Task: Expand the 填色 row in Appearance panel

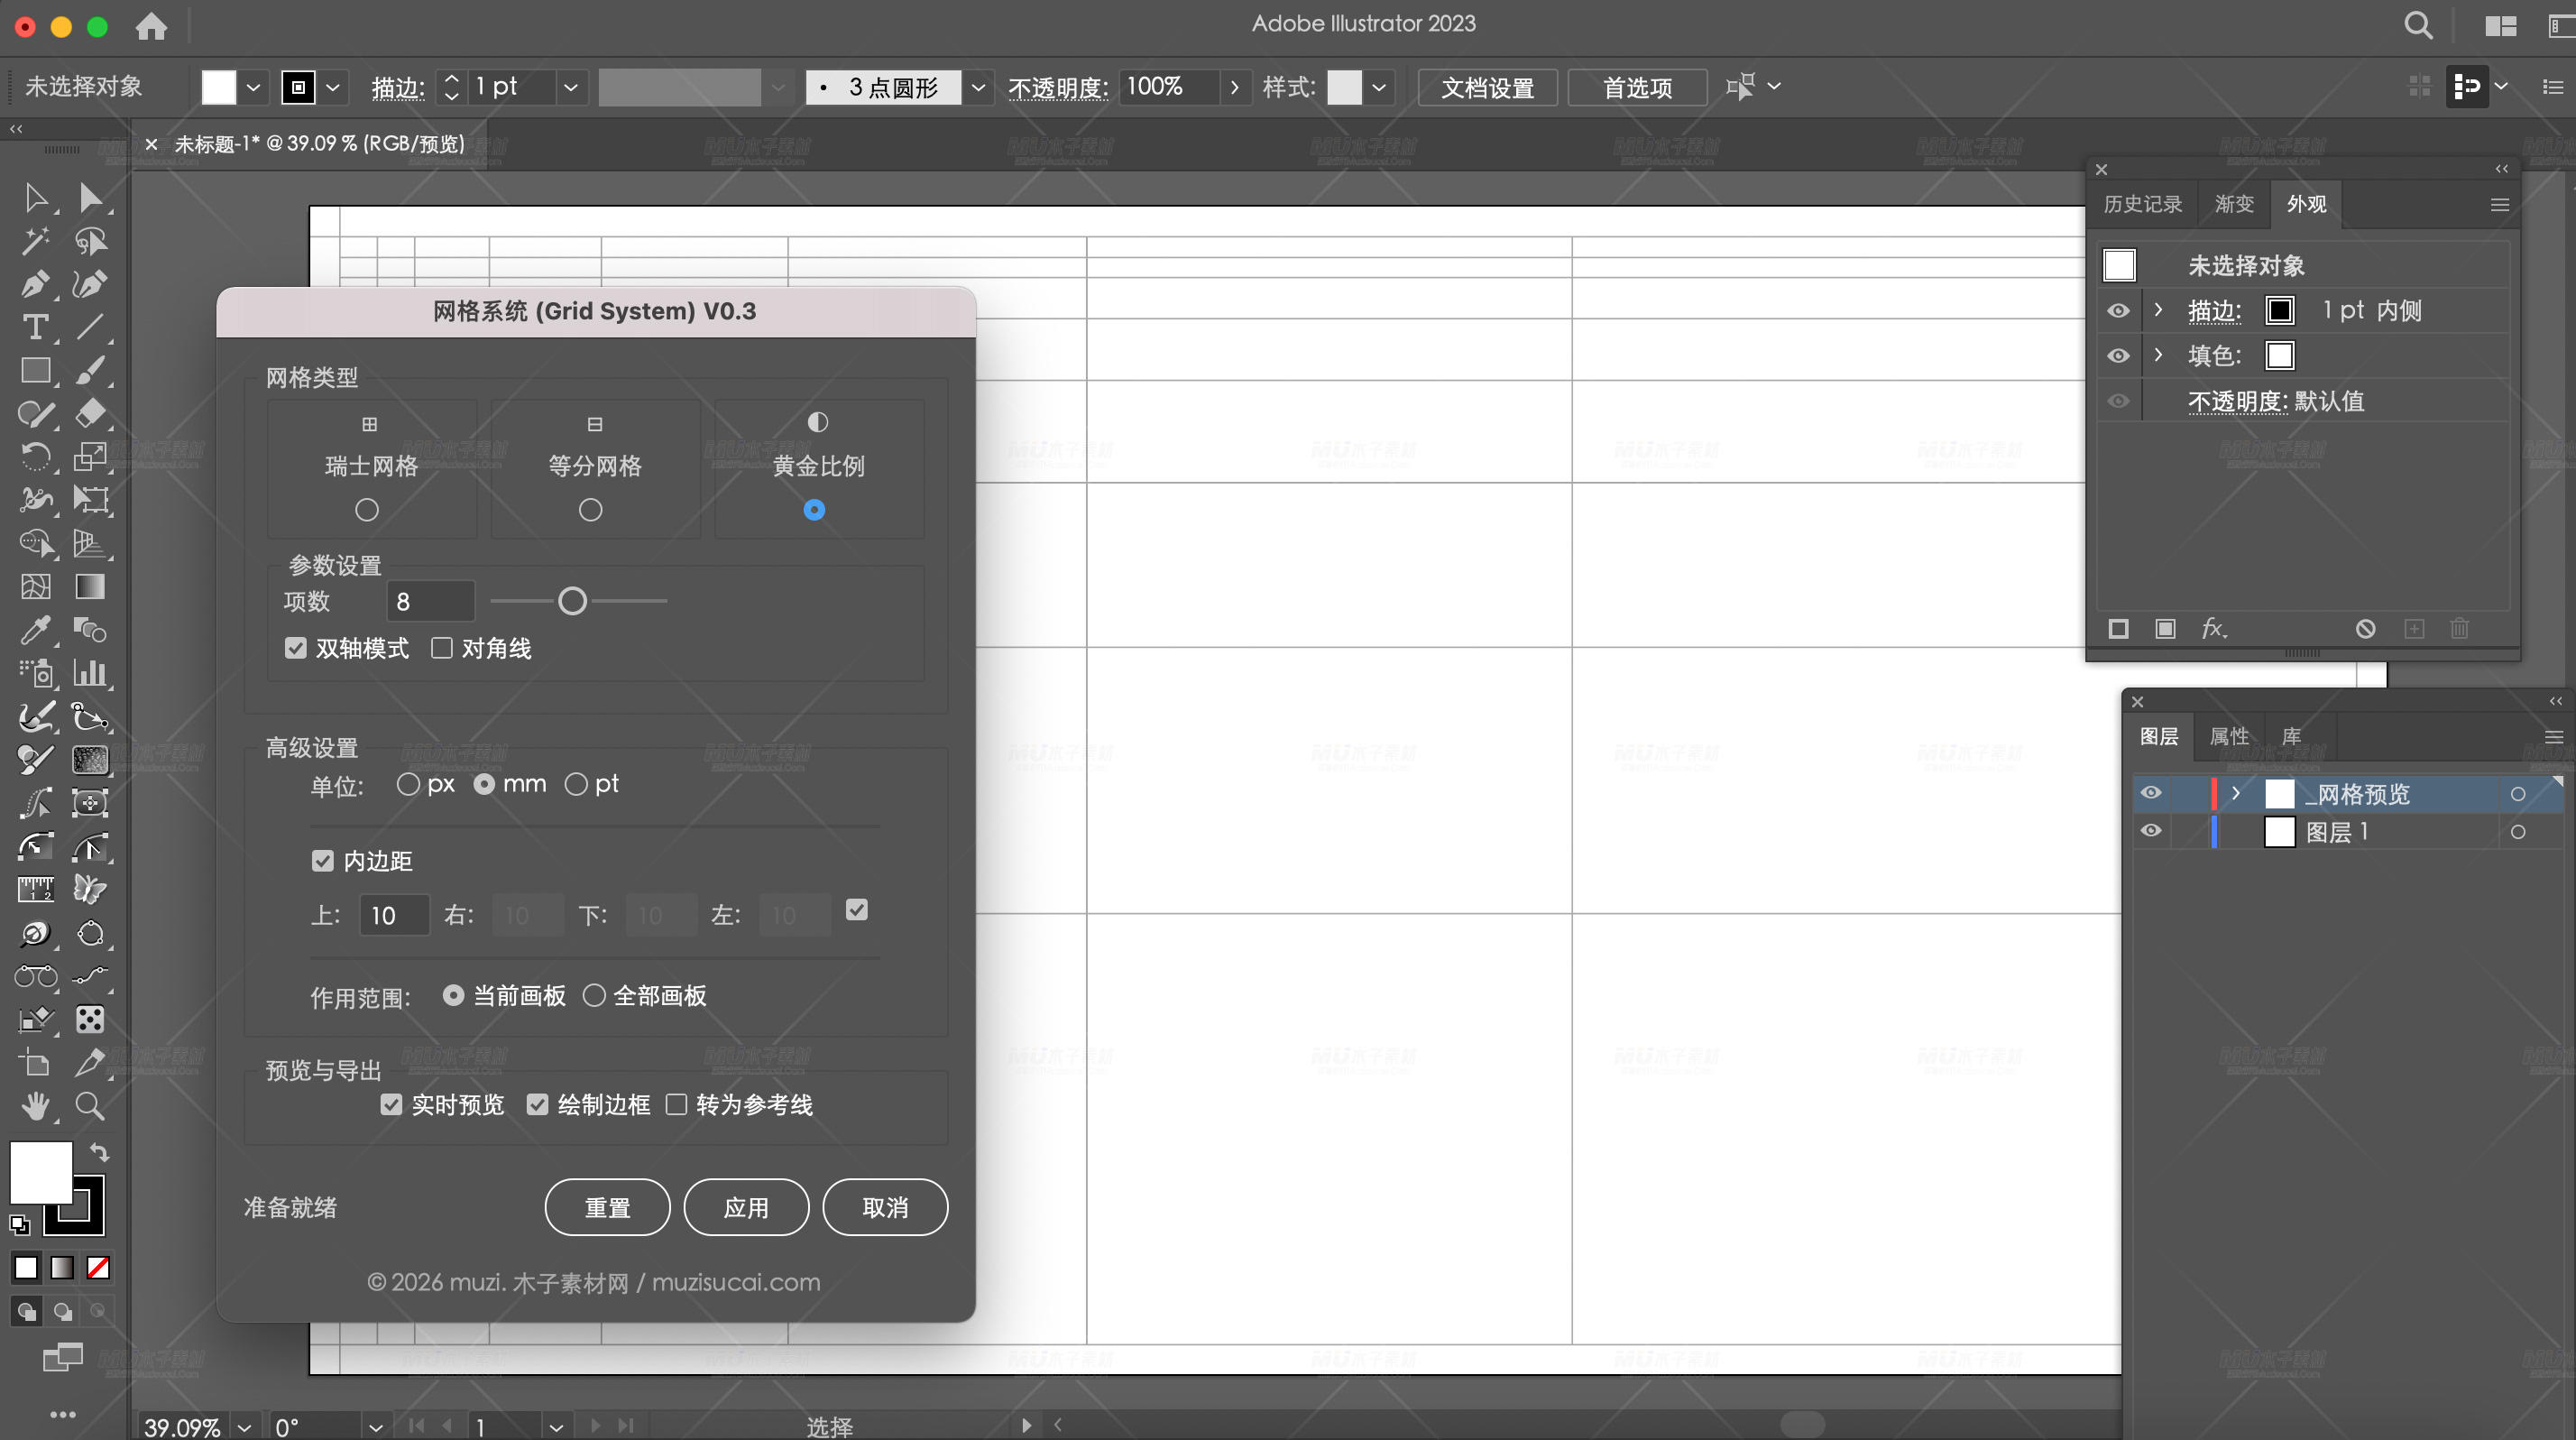Action: point(2158,355)
